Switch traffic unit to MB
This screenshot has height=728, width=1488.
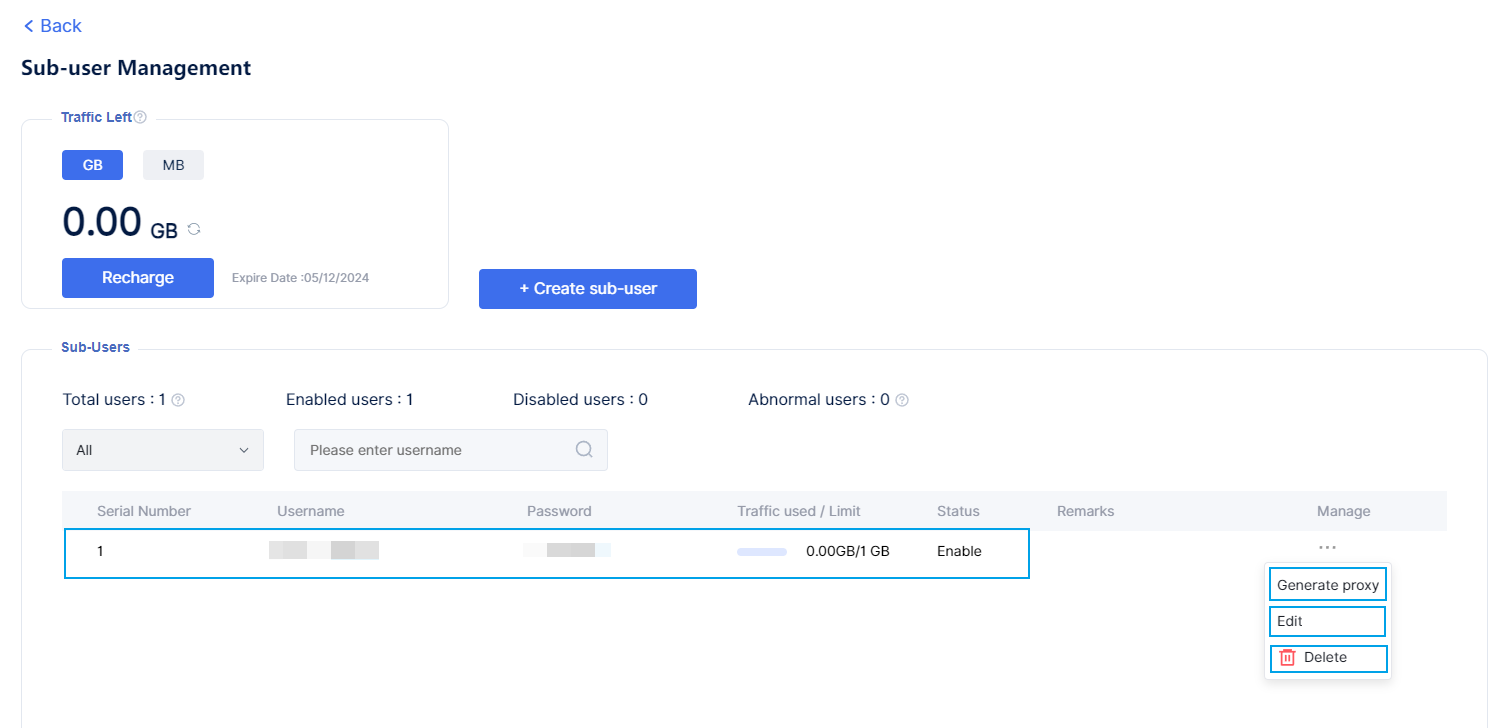173,165
